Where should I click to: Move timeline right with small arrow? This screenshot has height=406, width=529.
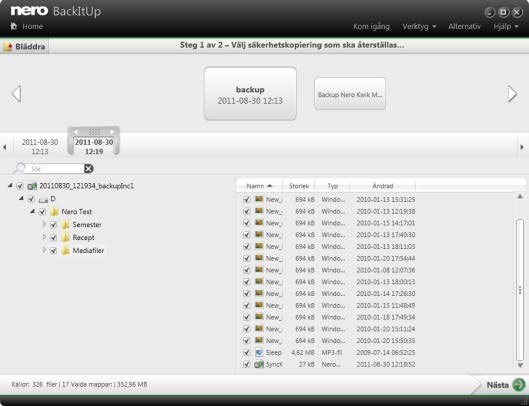point(522,147)
